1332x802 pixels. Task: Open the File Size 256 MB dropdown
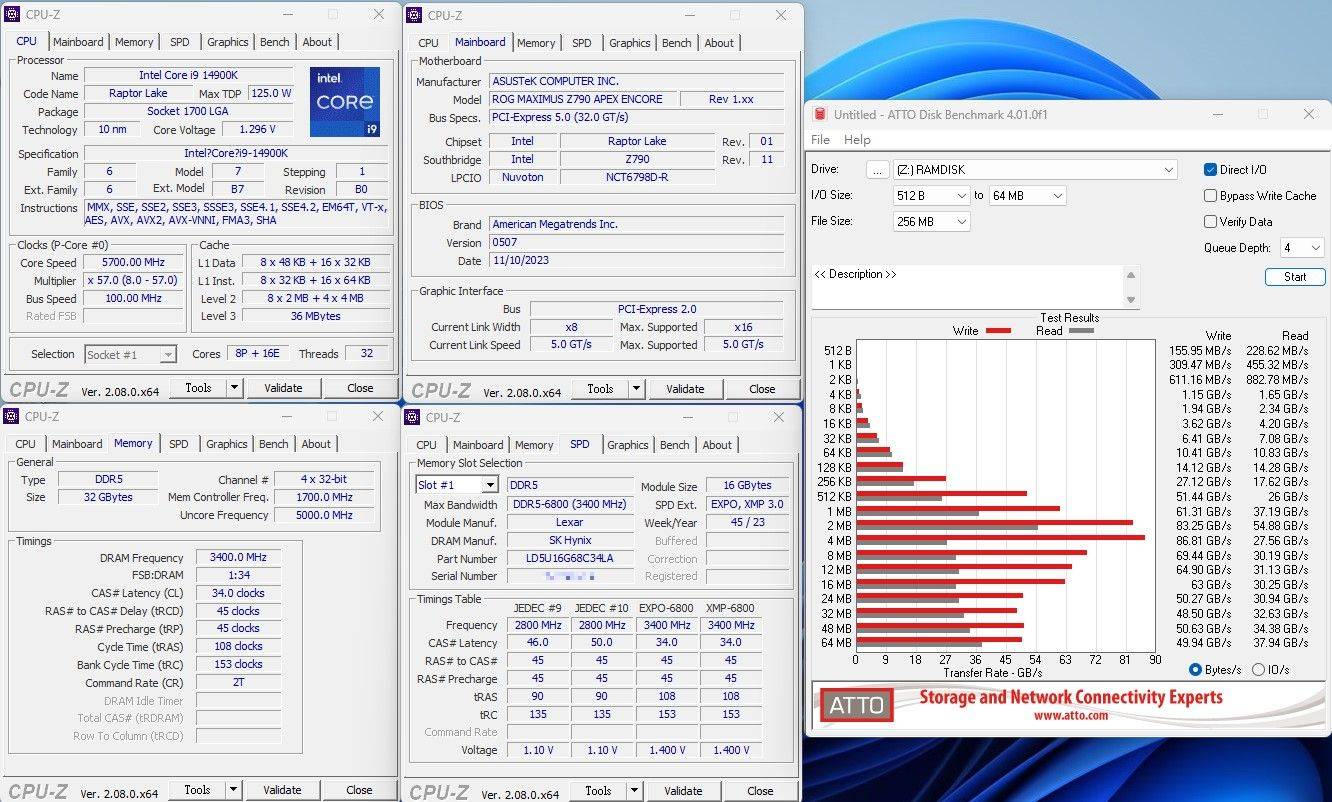(931, 222)
